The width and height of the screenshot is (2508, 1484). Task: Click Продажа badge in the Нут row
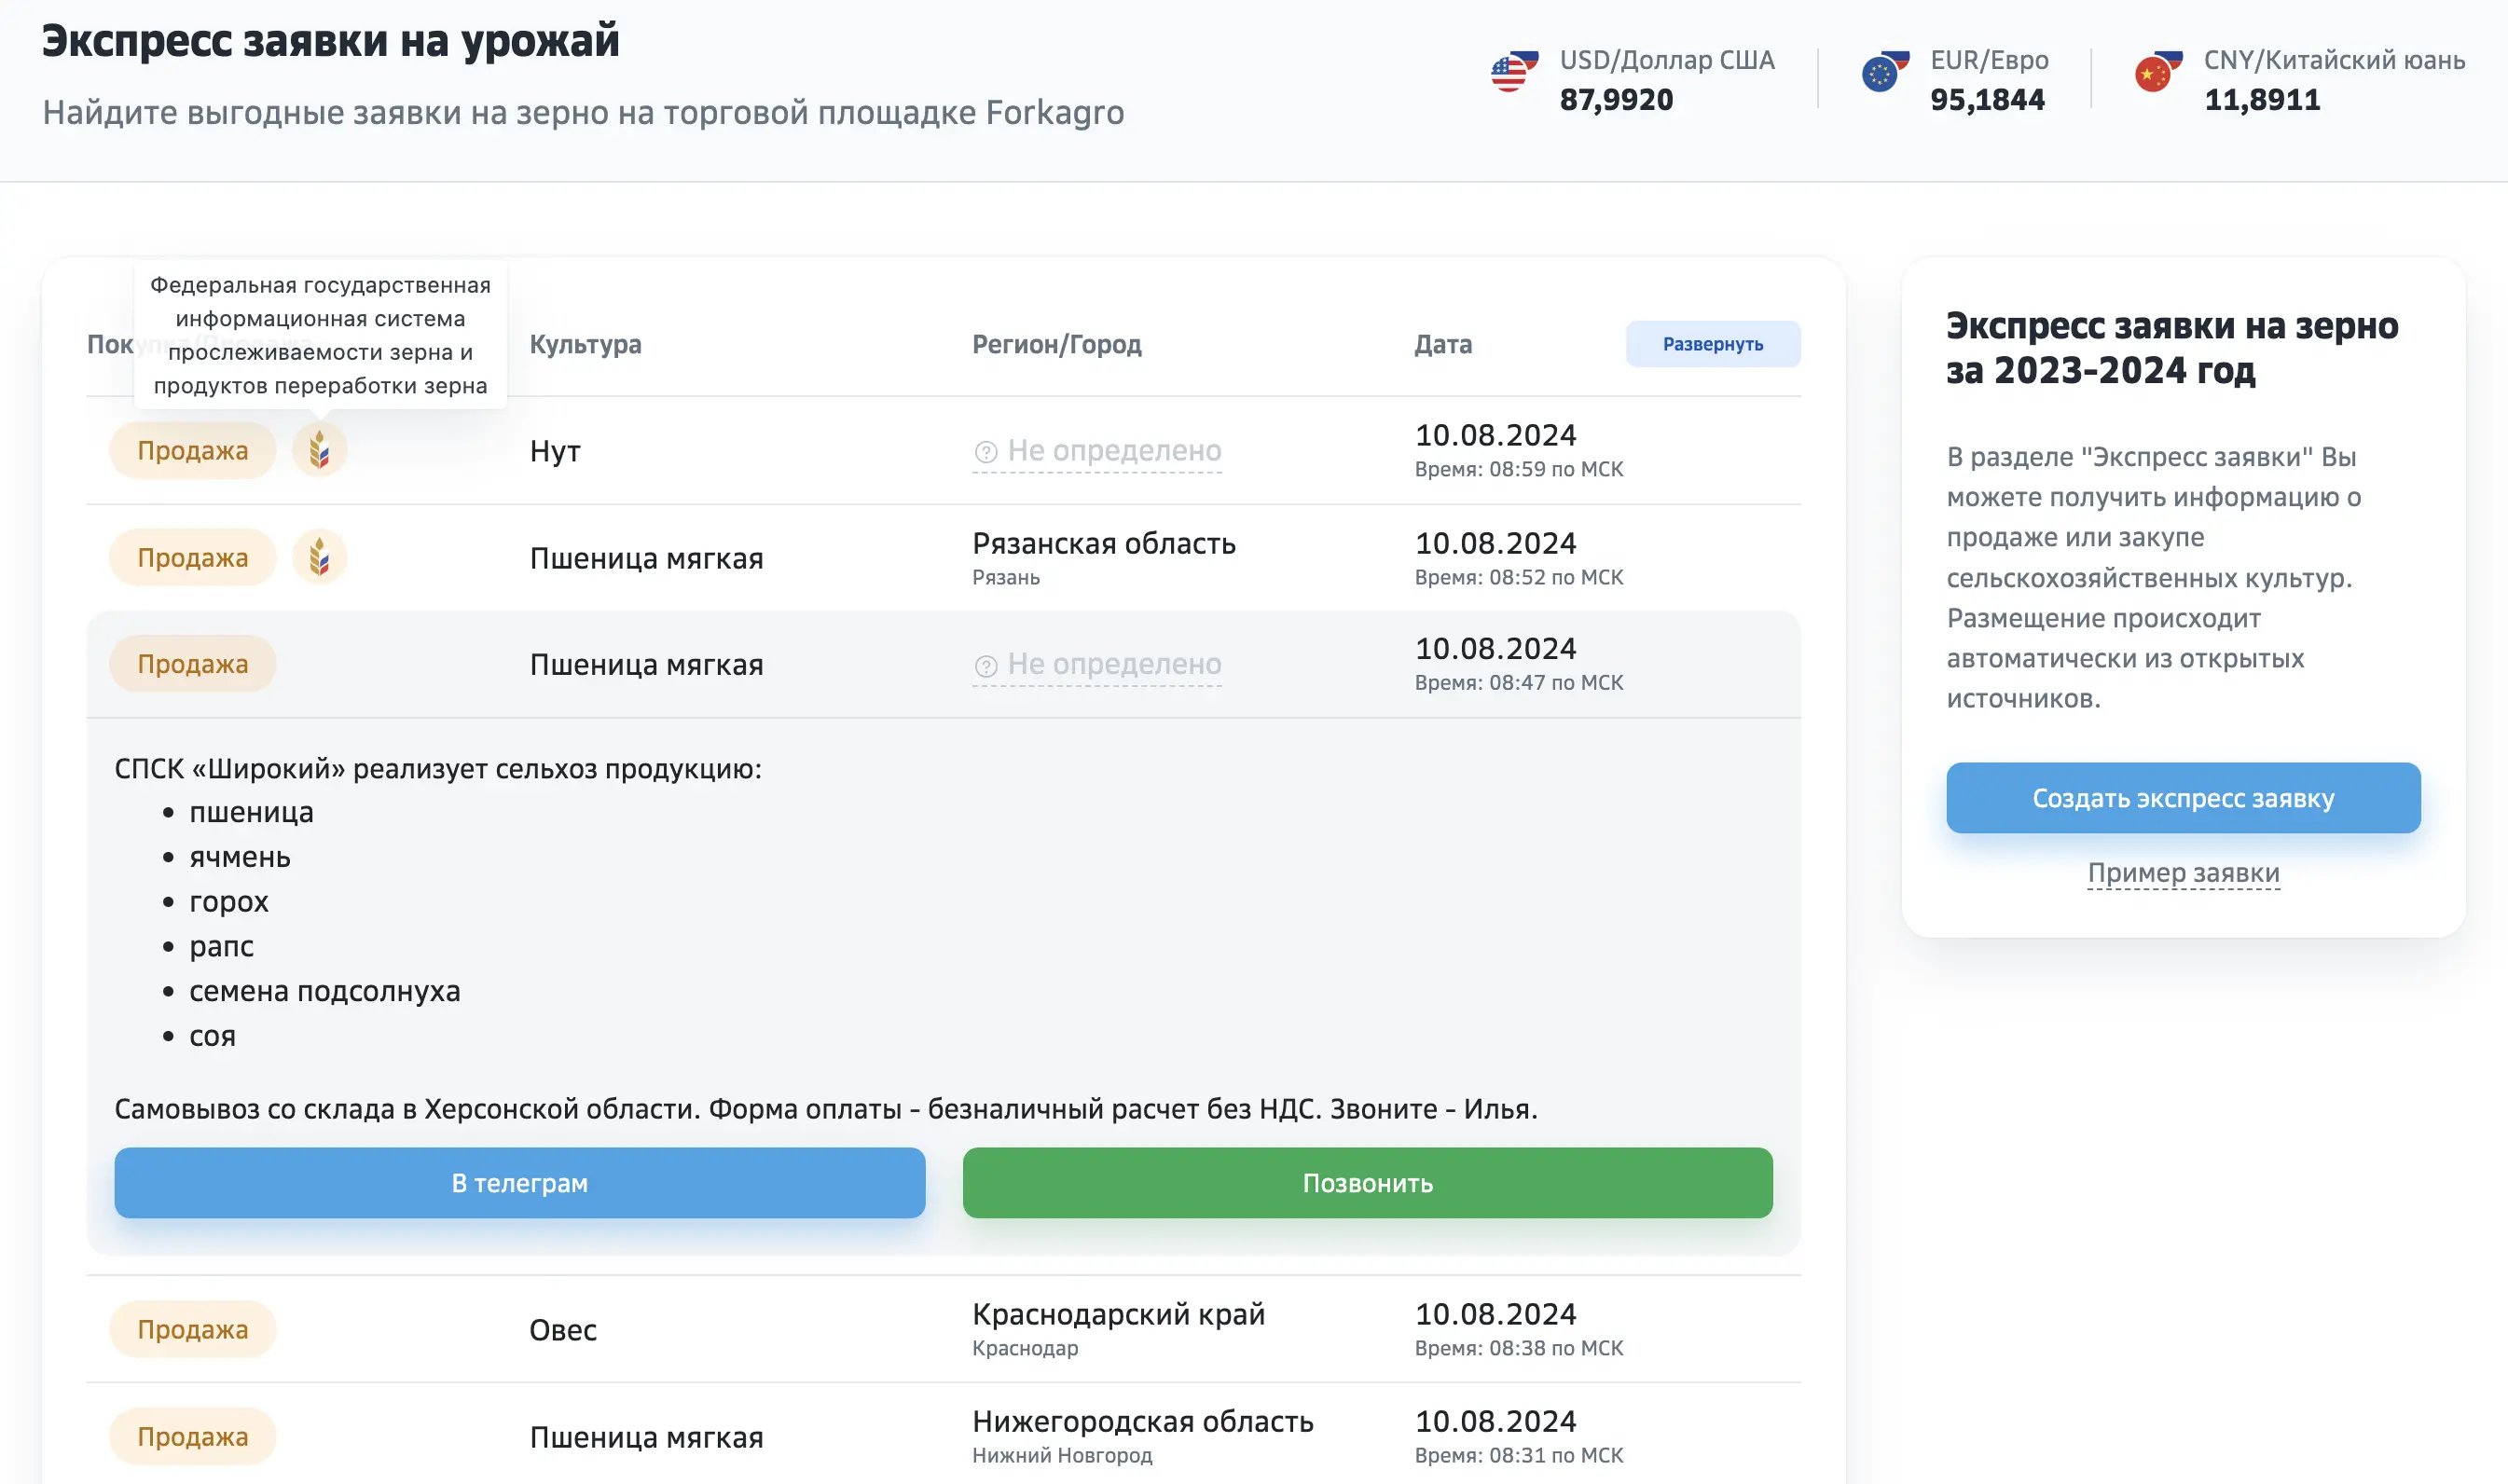click(192, 450)
